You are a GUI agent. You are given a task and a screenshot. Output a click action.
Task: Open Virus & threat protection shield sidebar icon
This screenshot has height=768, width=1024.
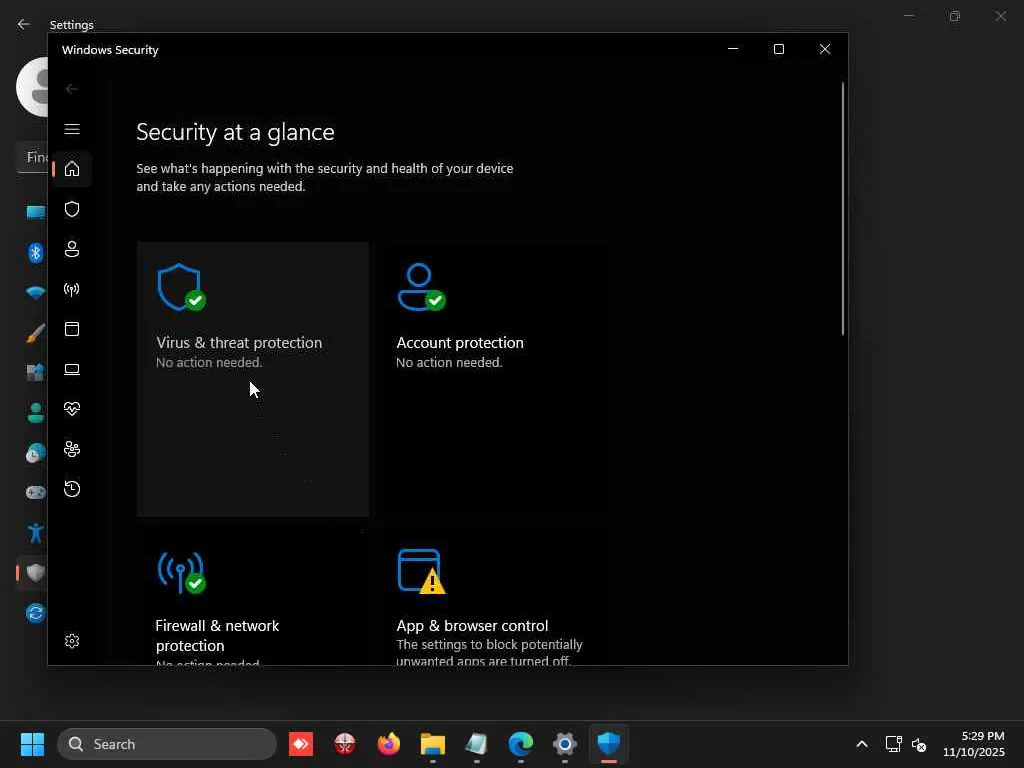tap(72, 209)
